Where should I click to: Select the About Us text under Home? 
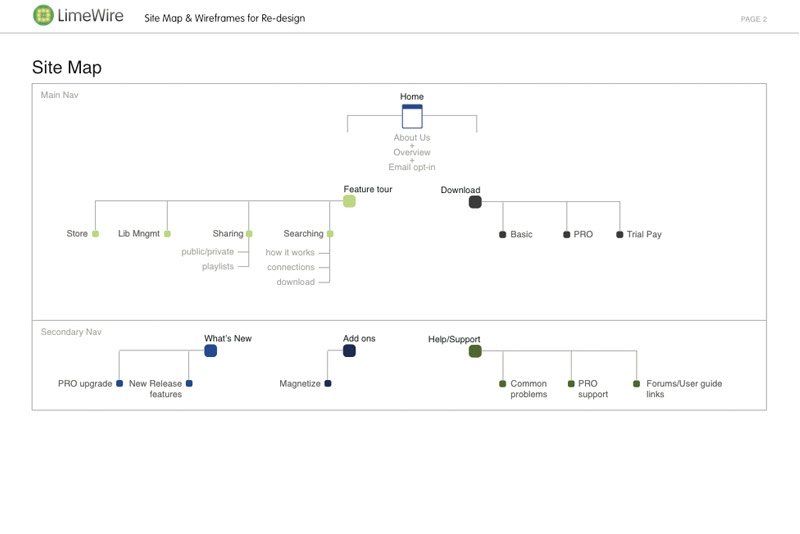tap(412, 138)
